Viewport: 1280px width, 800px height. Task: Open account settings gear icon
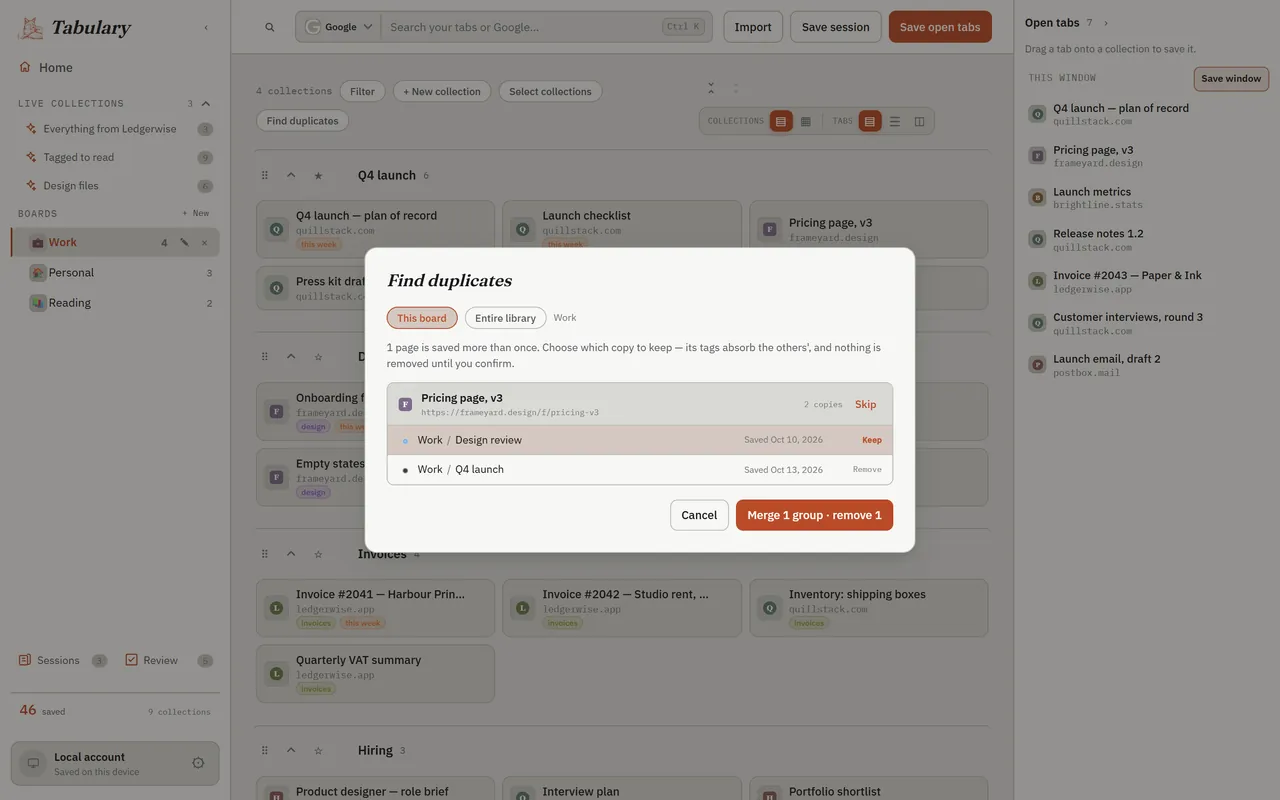[x=198, y=763]
